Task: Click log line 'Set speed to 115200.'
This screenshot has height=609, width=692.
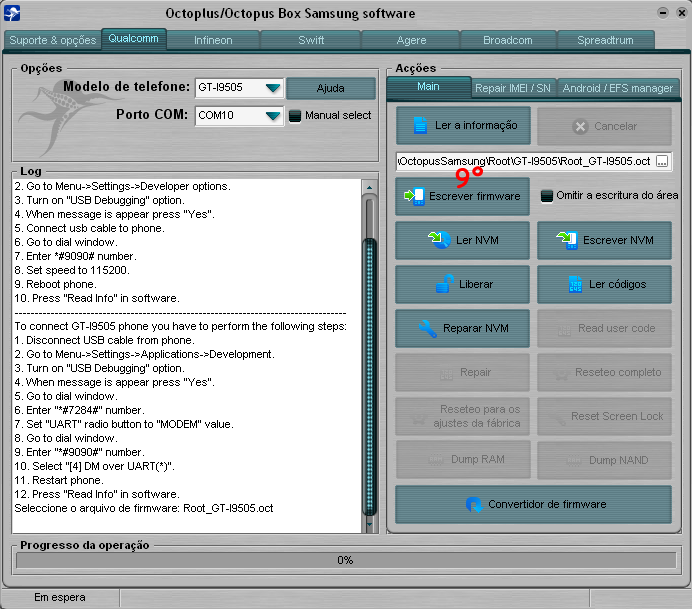Action: tap(72, 270)
